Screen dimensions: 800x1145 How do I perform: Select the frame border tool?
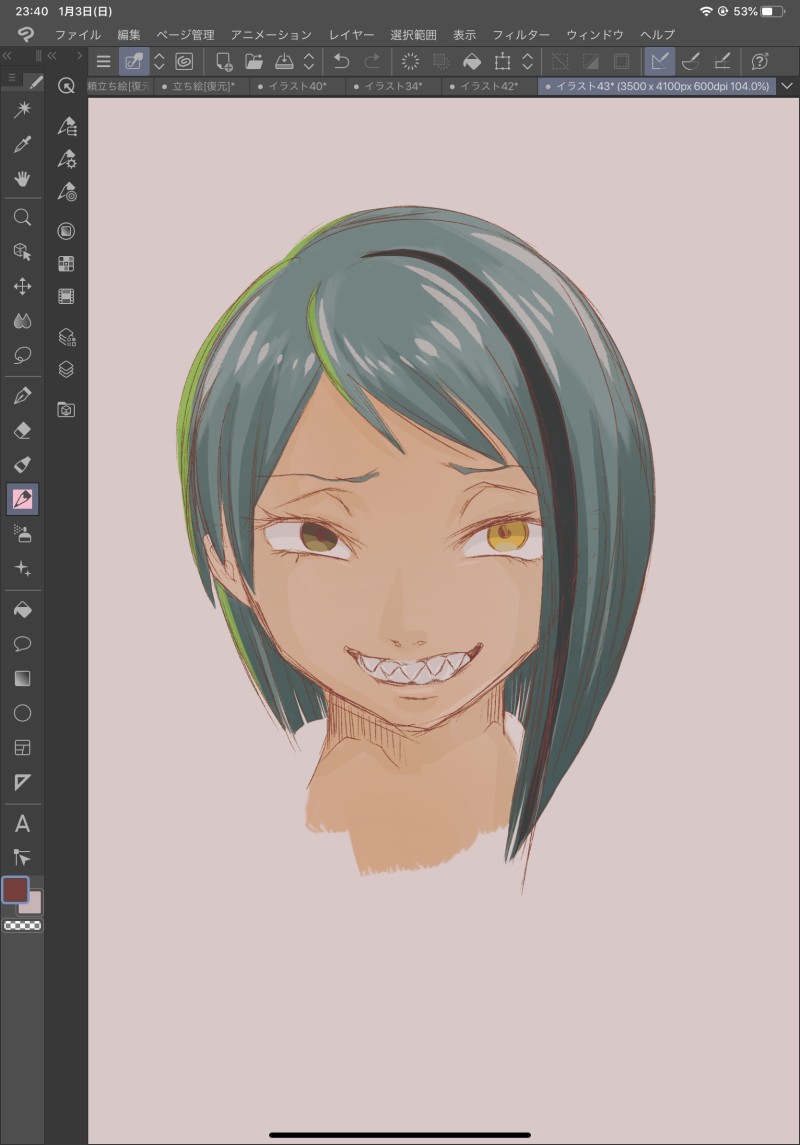click(x=23, y=748)
